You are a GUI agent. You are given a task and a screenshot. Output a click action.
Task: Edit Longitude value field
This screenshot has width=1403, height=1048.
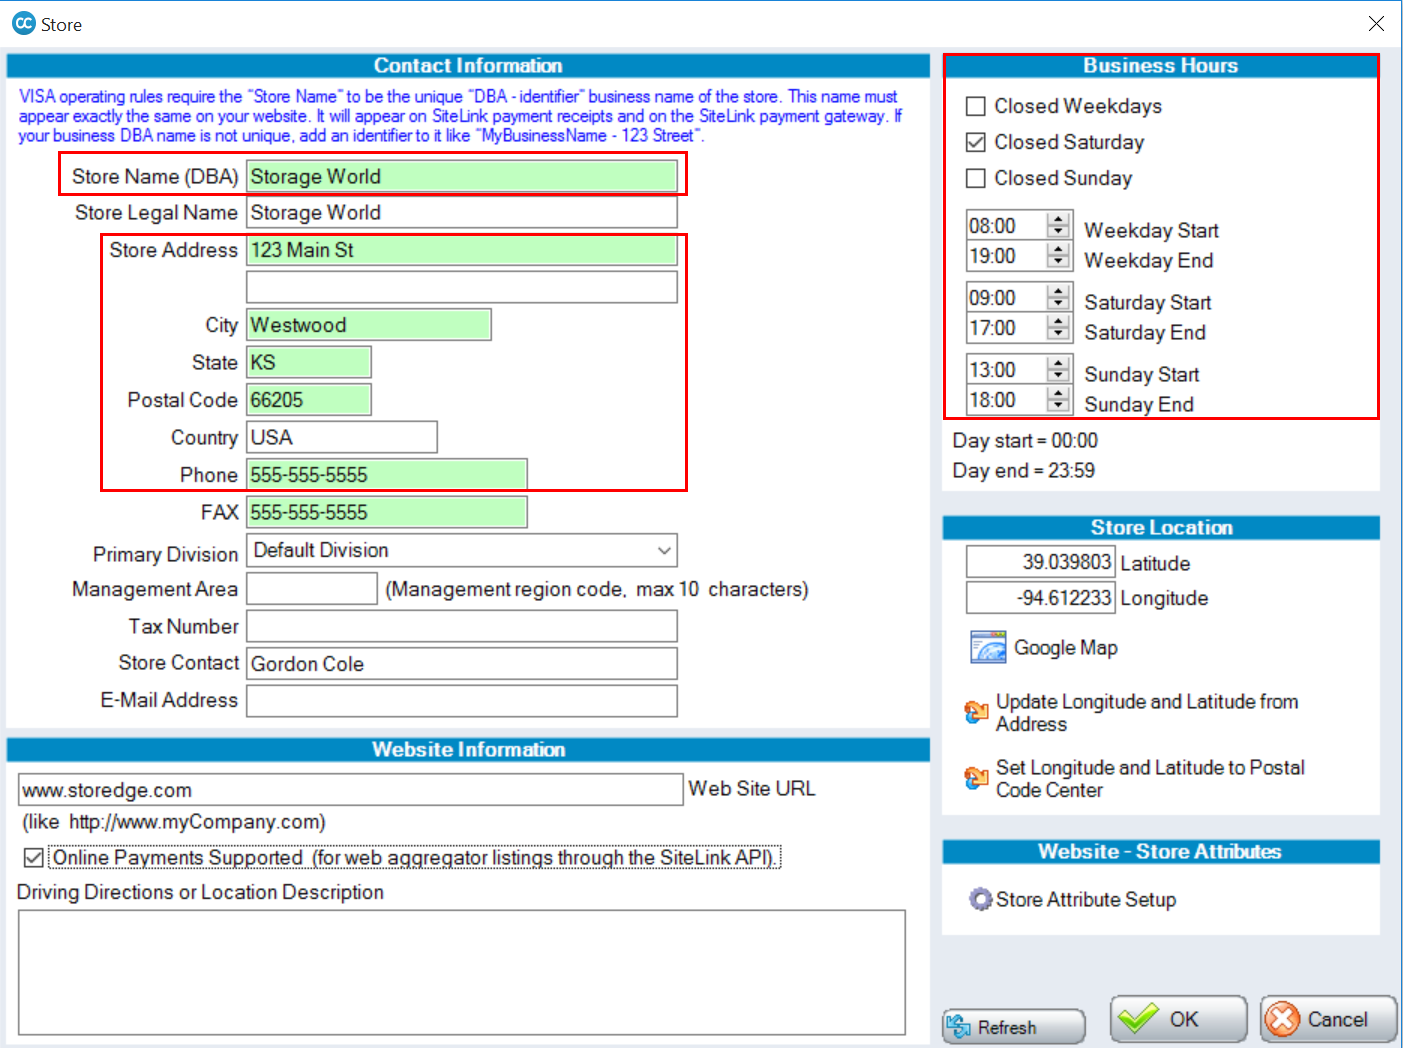pos(1040,598)
